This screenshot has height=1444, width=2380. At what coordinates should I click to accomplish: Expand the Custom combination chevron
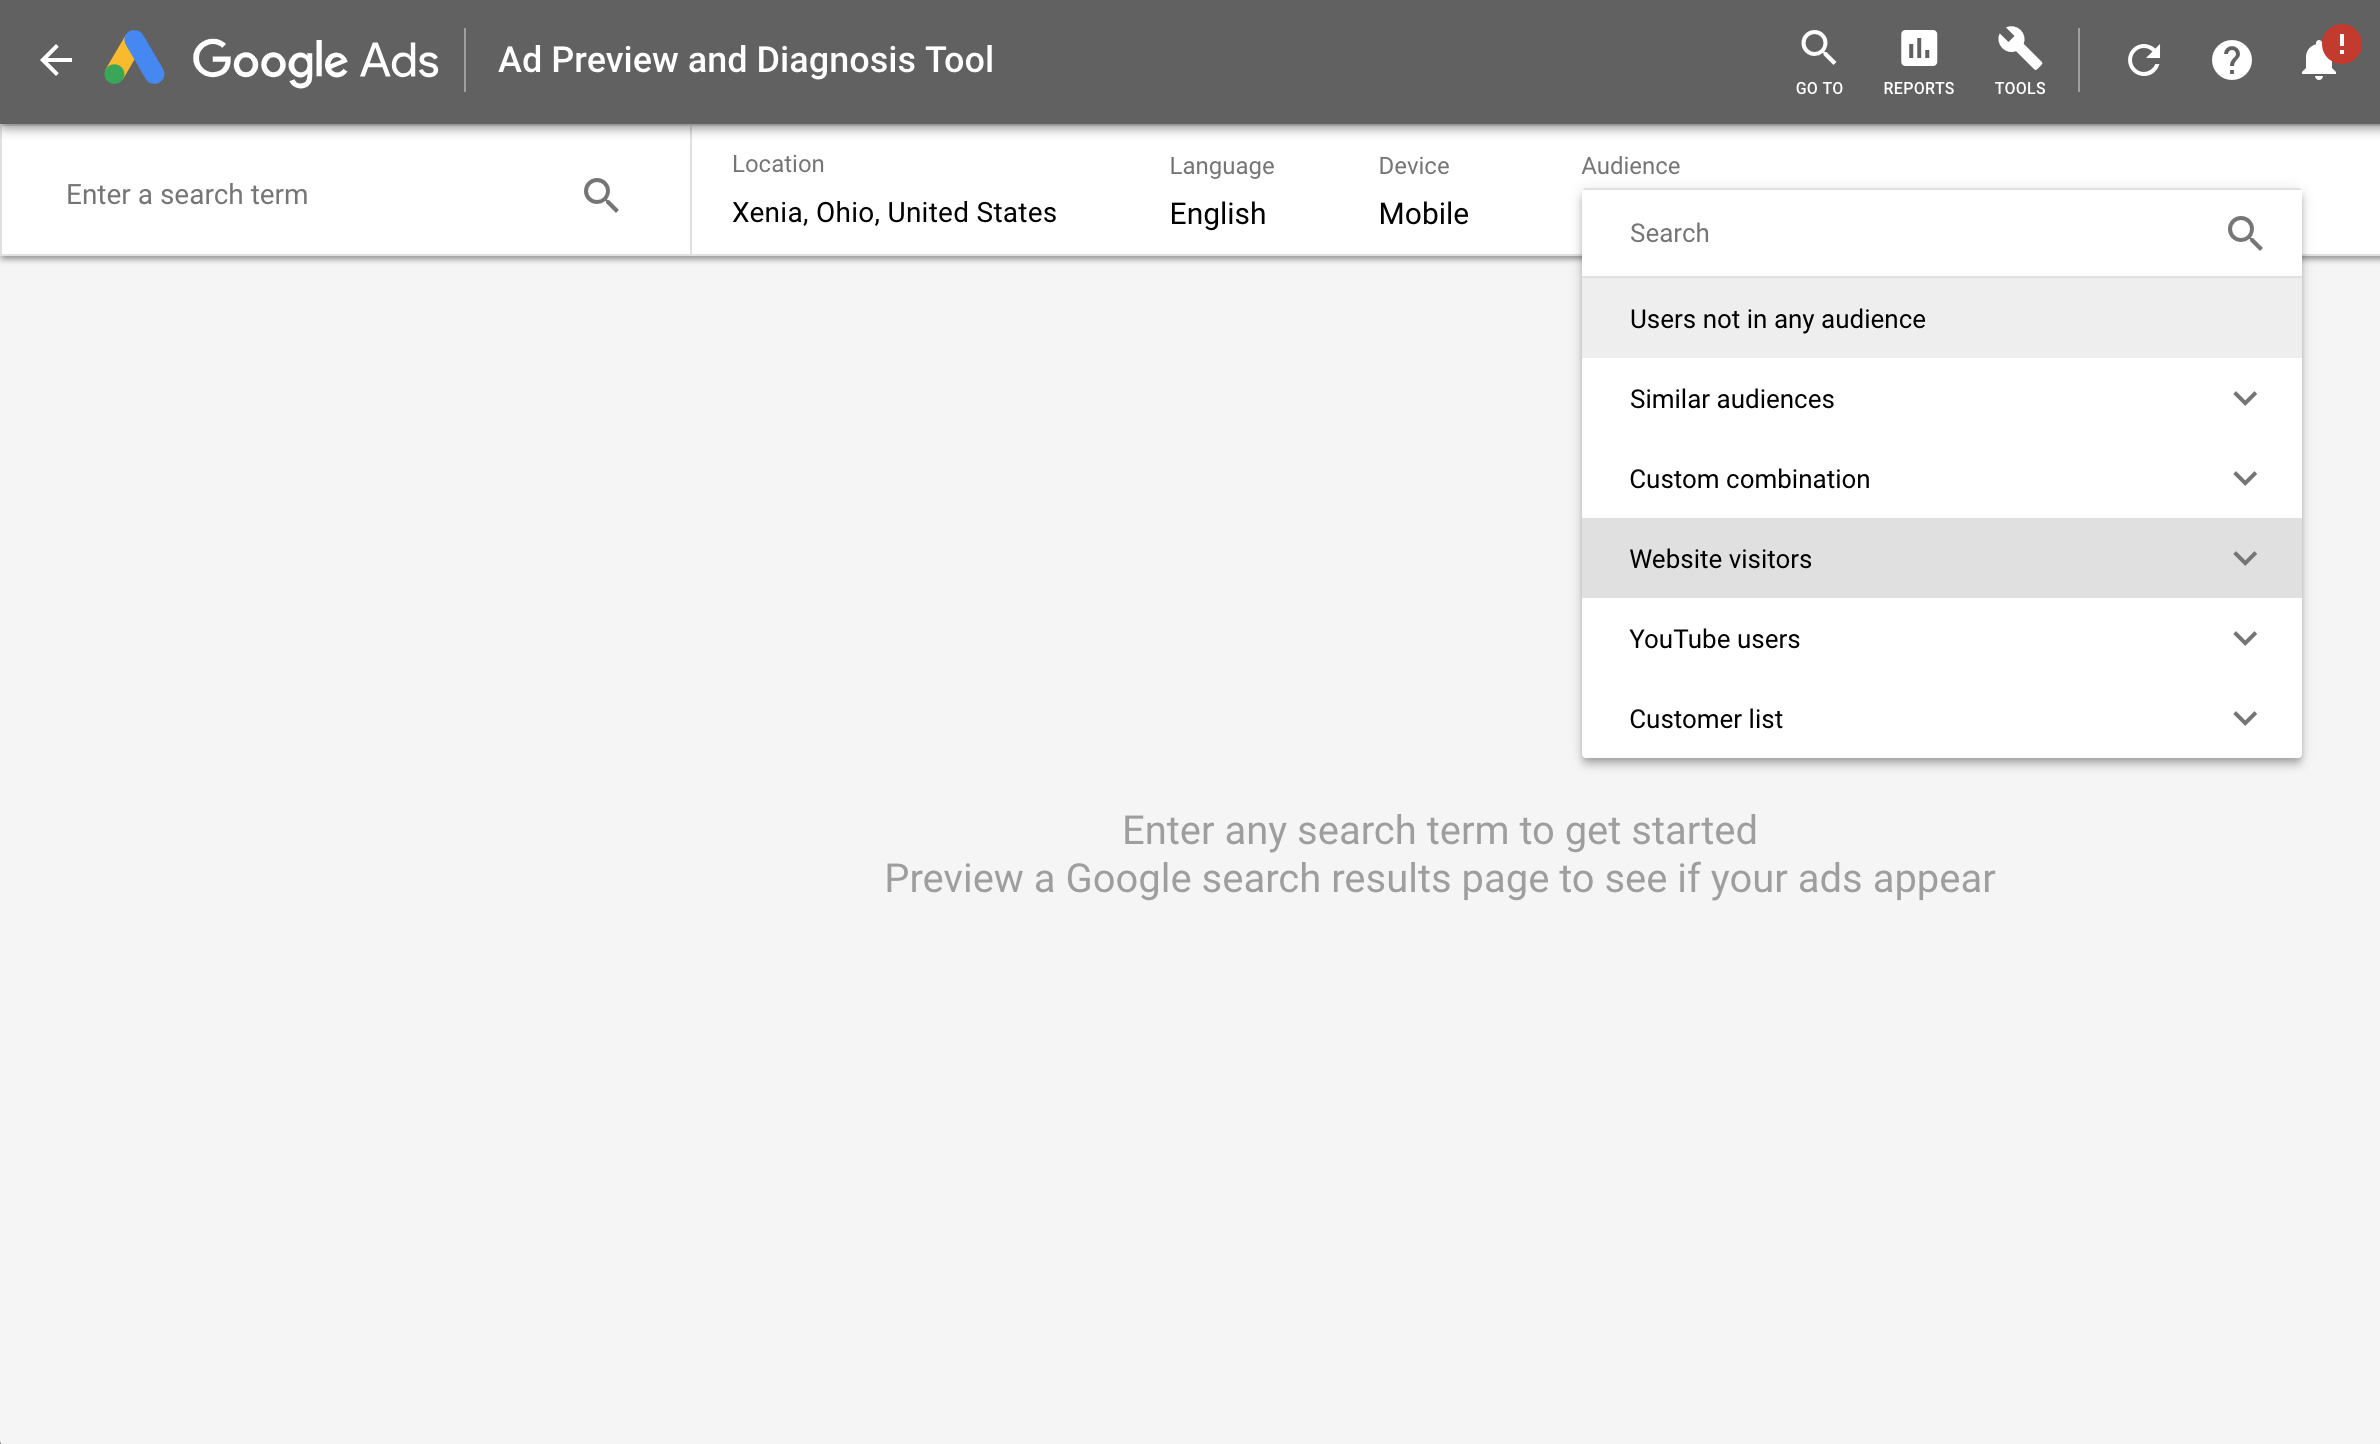2244,478
